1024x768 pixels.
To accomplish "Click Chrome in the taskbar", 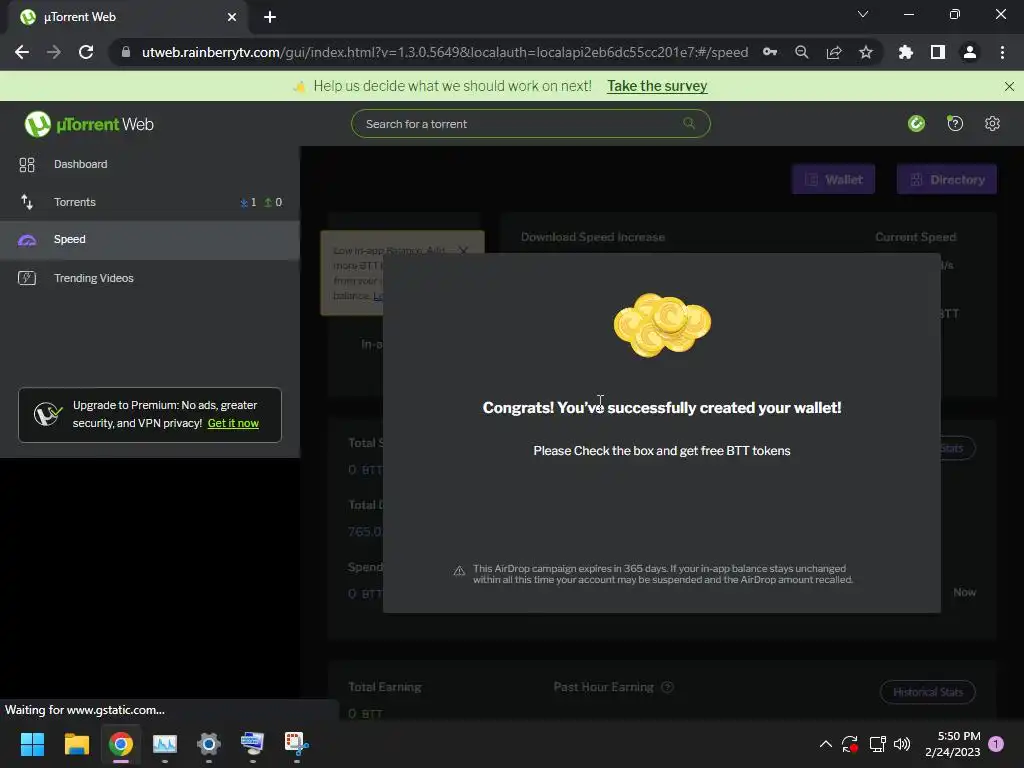I will click(x=121, y=744).
